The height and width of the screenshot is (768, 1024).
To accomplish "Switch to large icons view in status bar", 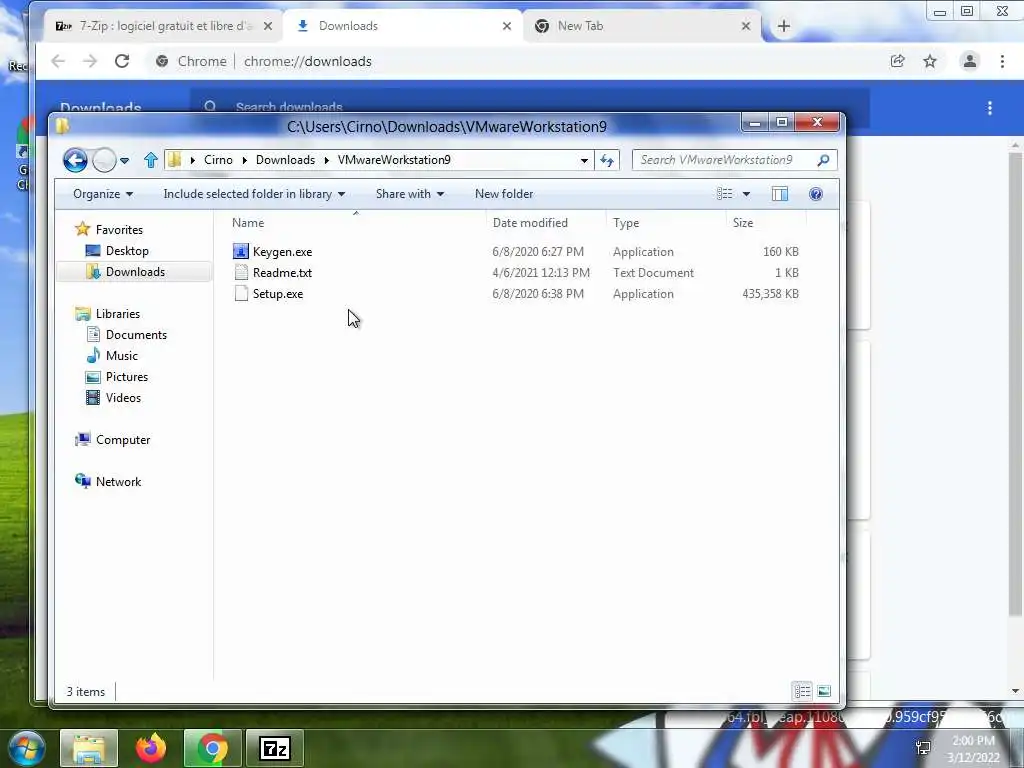I will (824, 691).
